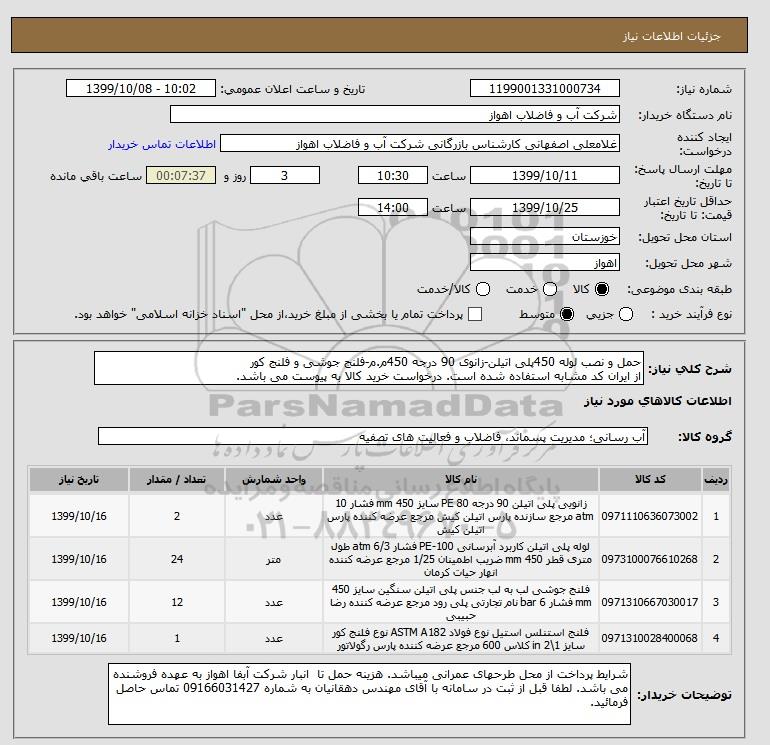770x745 pixels.
Task: Click the price validity date 1399/10/25
Action: pos(545,207)
